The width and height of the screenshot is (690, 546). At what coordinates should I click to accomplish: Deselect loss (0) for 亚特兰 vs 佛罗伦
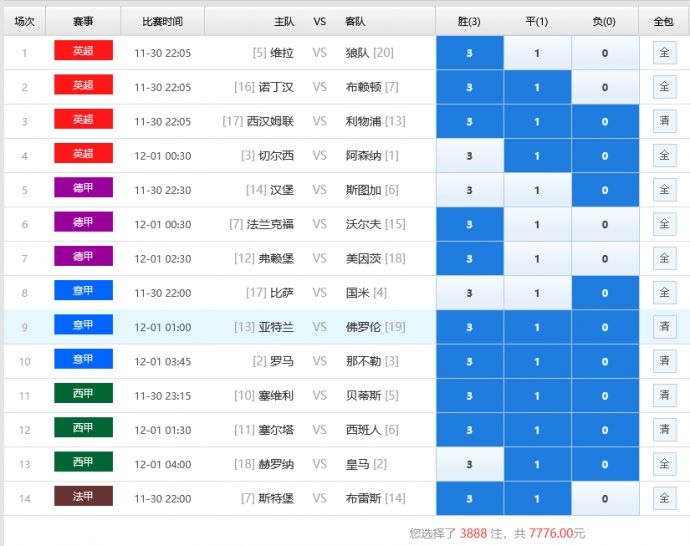pos(605,327)
